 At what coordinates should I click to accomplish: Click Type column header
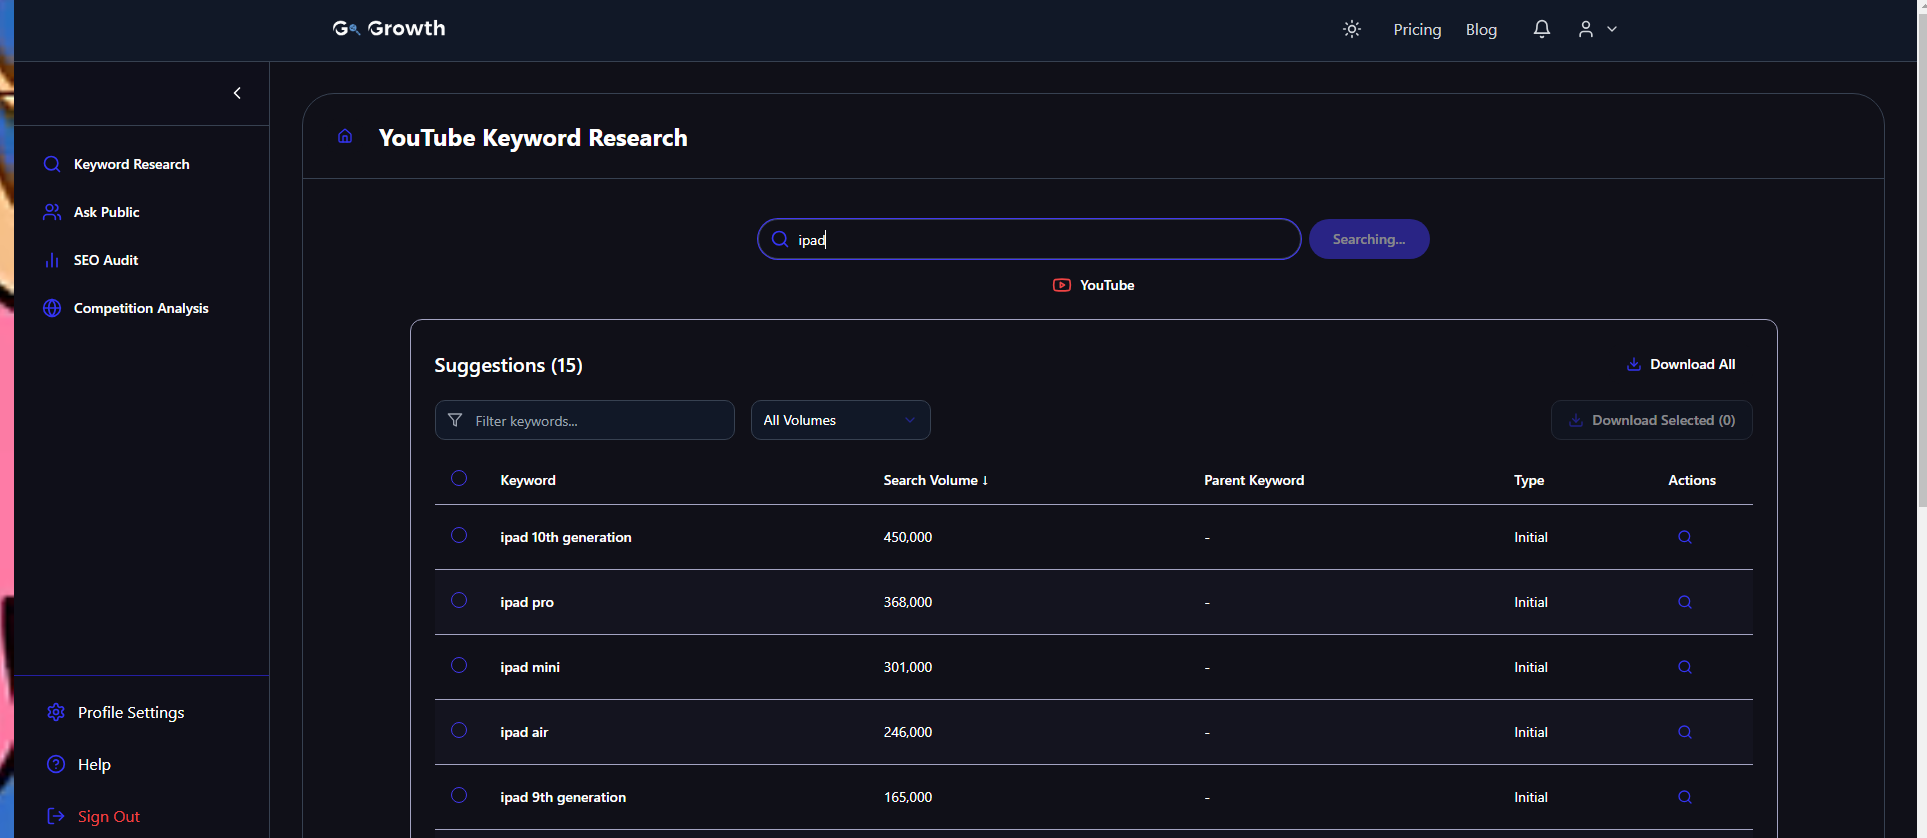pos(1529,480)
